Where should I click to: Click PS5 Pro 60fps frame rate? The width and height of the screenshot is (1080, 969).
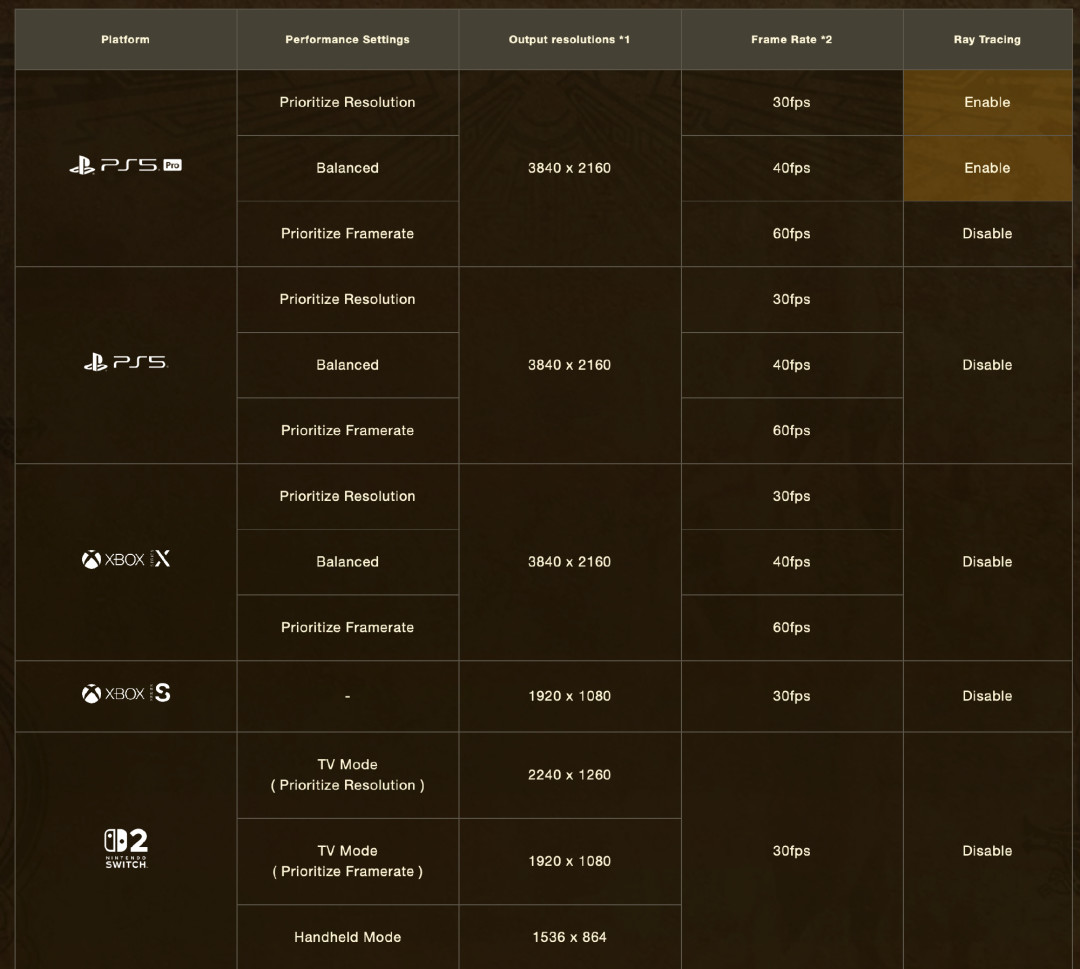(x=791, y=233)
